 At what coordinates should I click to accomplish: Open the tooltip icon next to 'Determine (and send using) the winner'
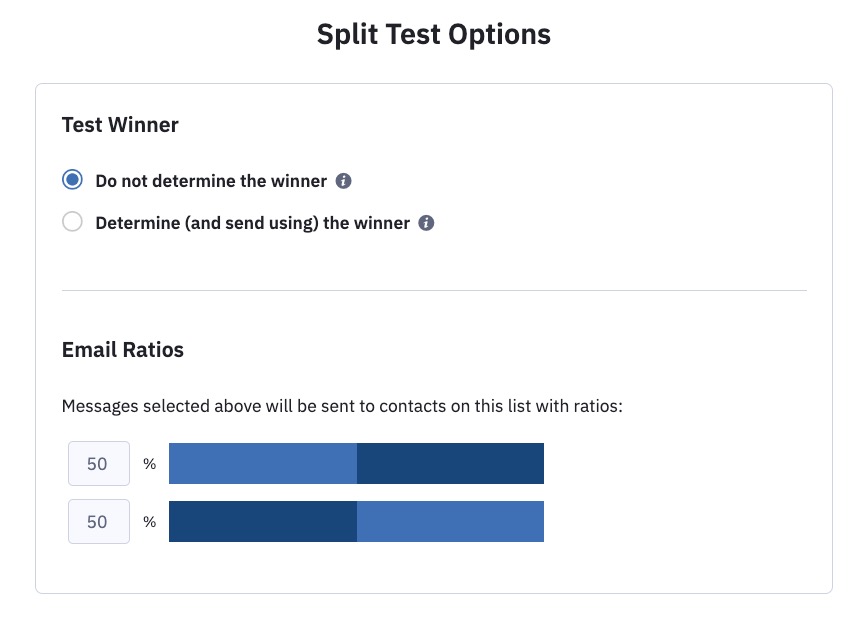425,223
